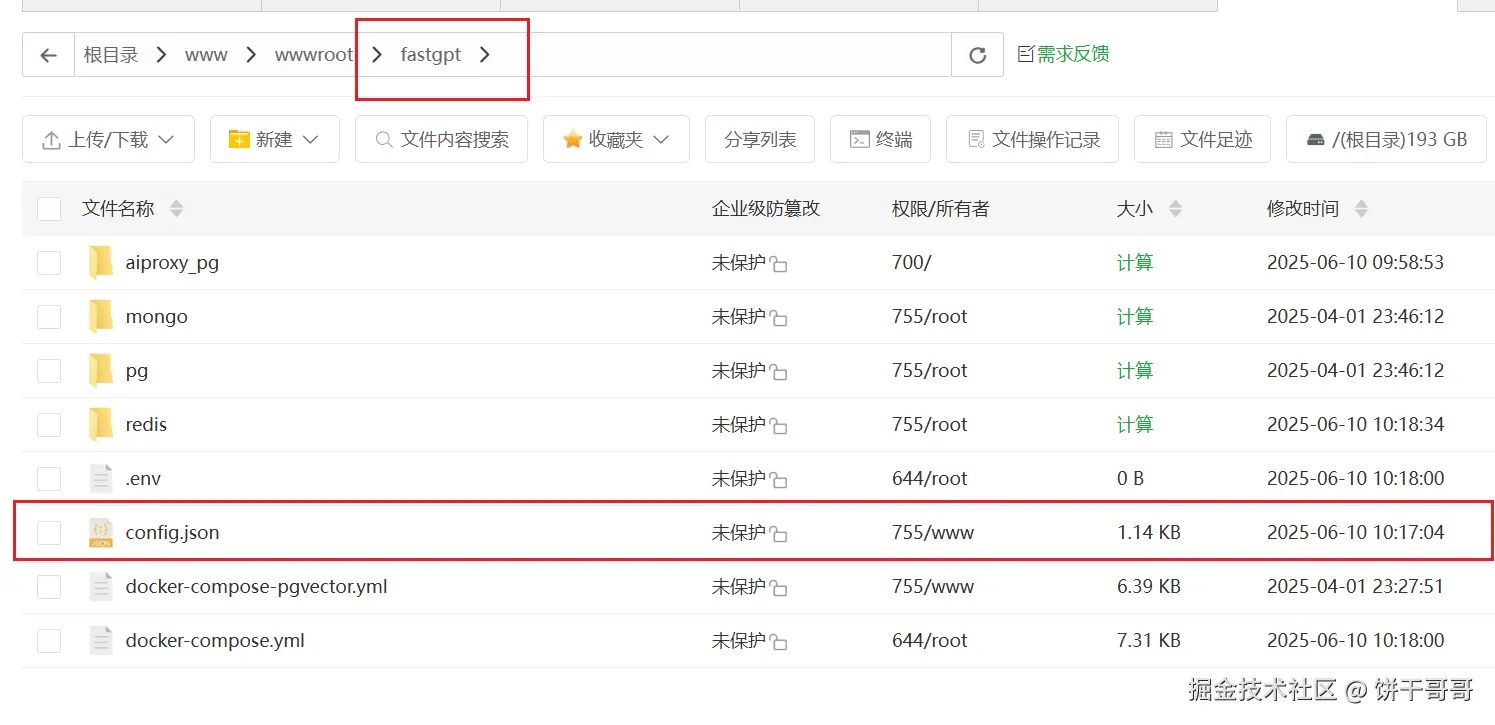Click the back arrow navigation button

(48, 55)
